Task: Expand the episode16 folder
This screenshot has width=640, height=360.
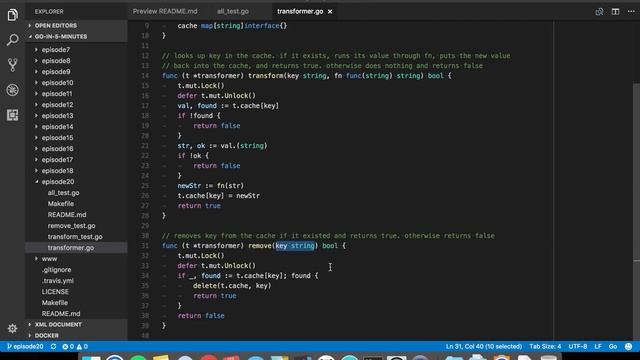Action: 76,149
